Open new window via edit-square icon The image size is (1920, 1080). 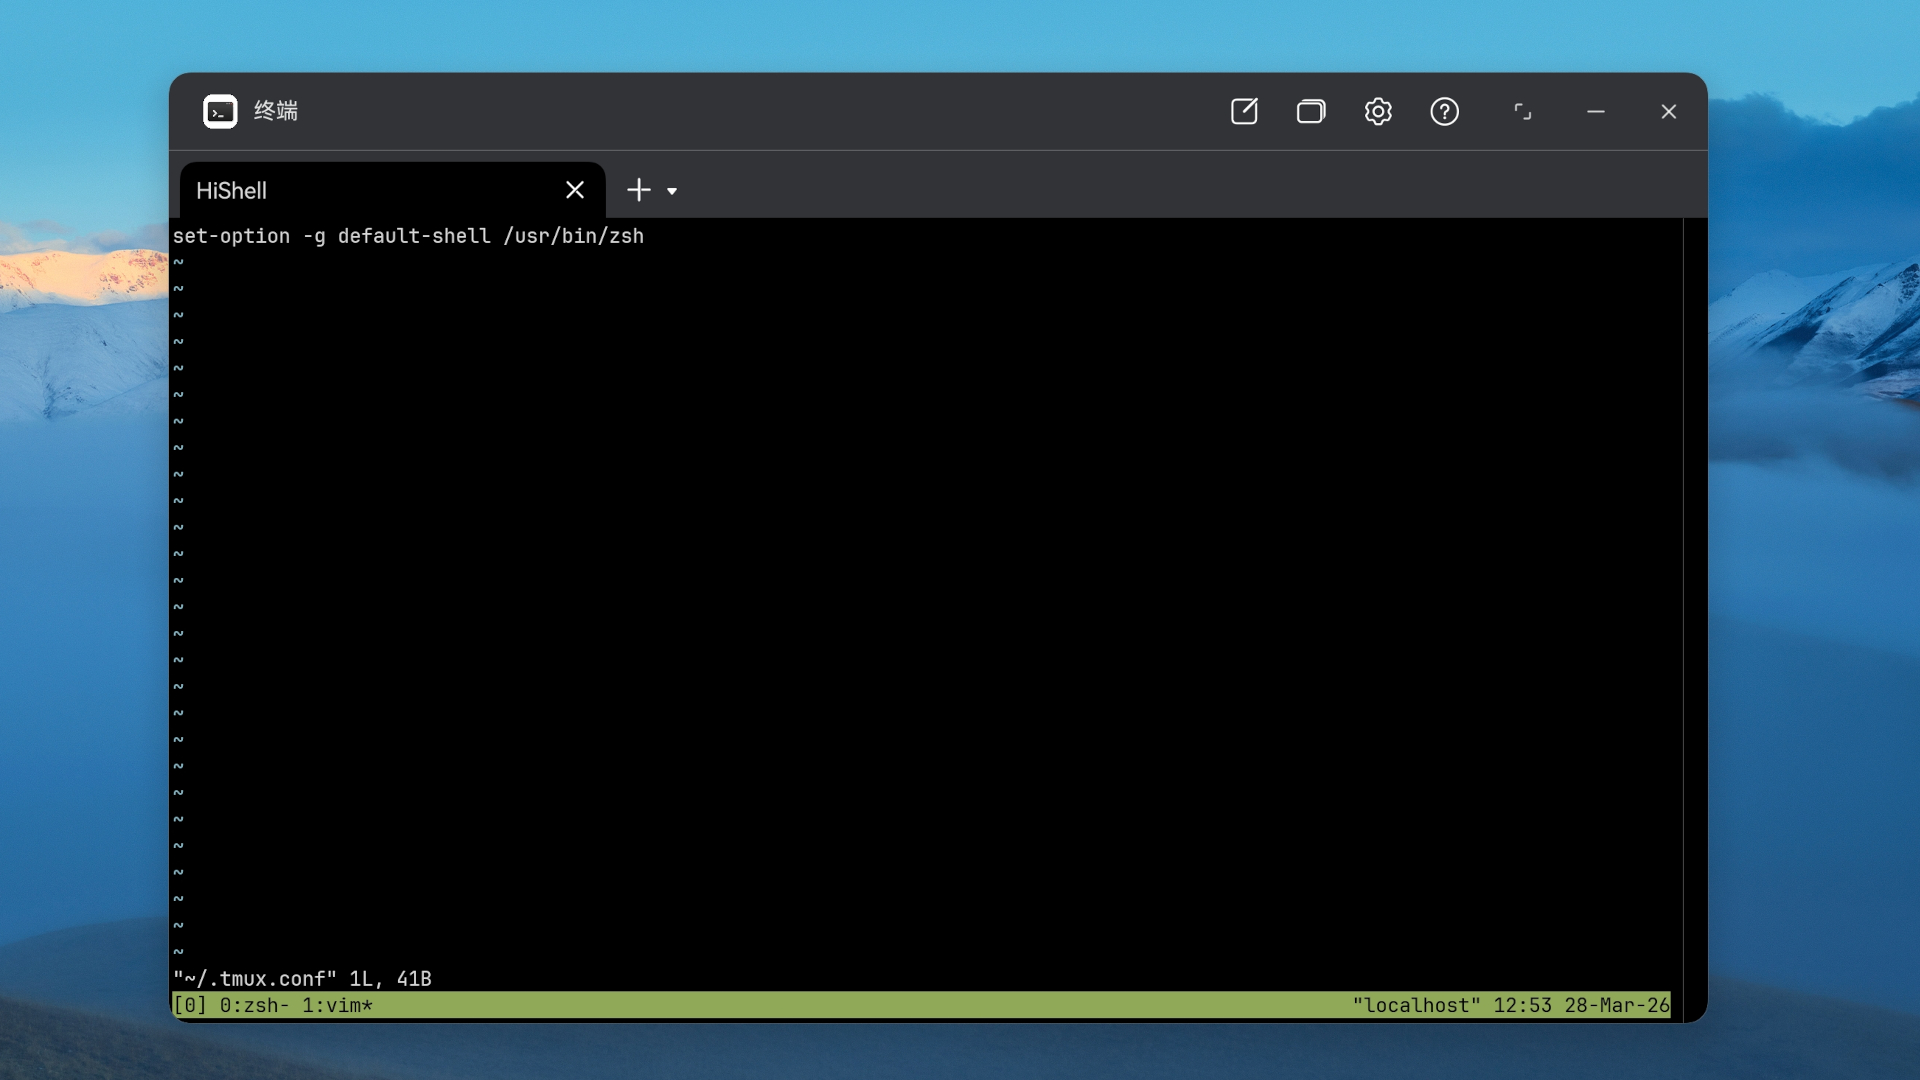(1244, 111)
